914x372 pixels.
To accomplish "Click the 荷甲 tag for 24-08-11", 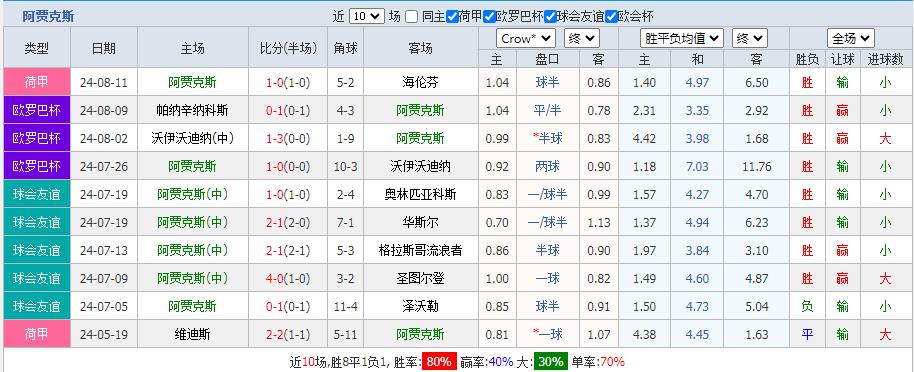I will 37,82.
